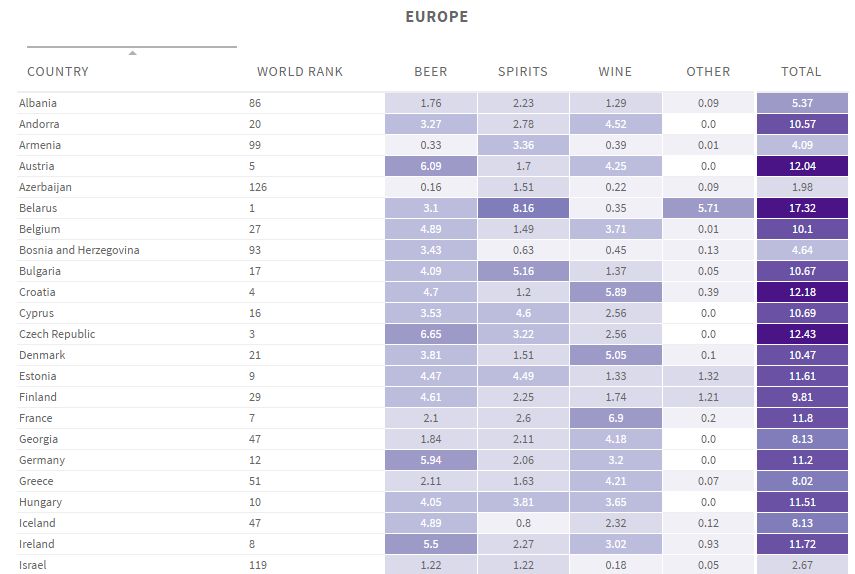Click the Czech Republic beer cell 6.65
Viewport: 855px width, 574px height.
[x=431, y=334]
